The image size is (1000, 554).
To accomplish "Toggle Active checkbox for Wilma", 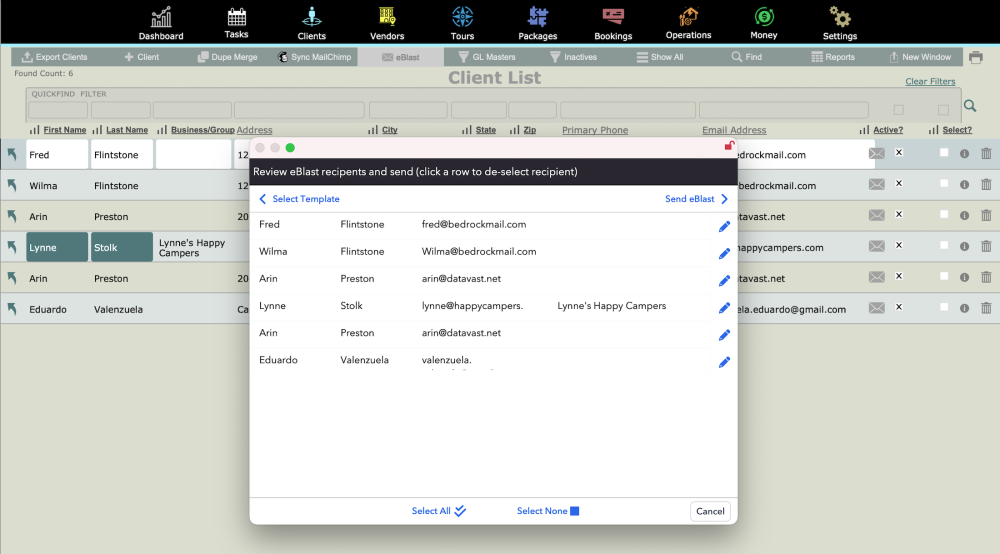I will tap(899, 183).
